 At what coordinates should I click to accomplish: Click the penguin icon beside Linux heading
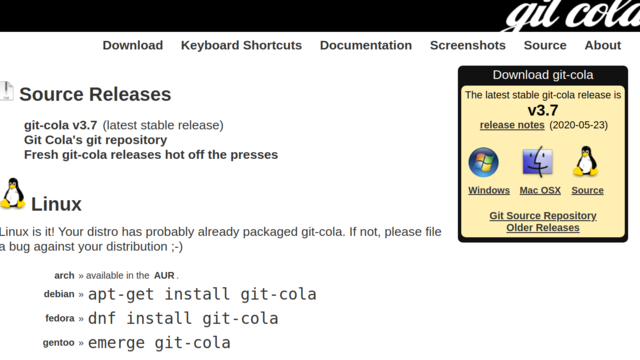[x=13, y=193]
